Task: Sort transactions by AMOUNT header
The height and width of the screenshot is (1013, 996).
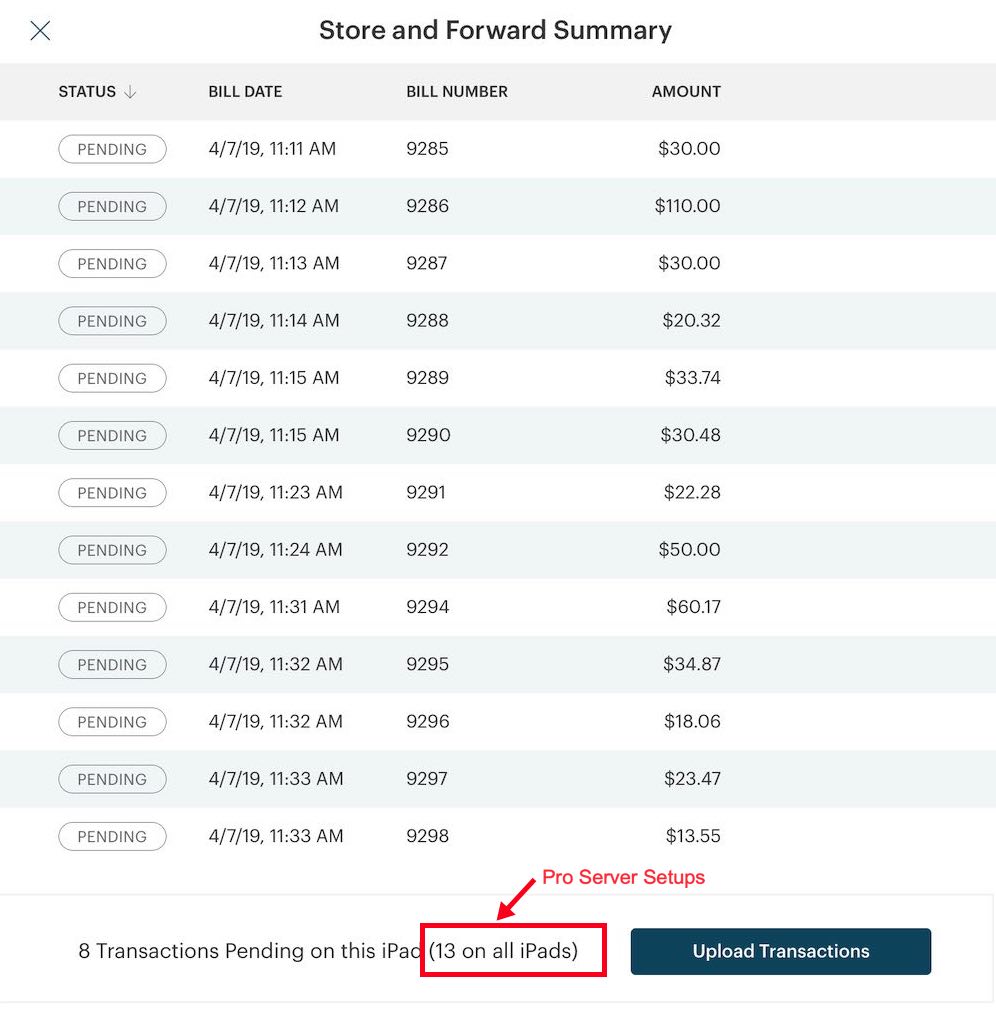Action: (x=685, y=91)
